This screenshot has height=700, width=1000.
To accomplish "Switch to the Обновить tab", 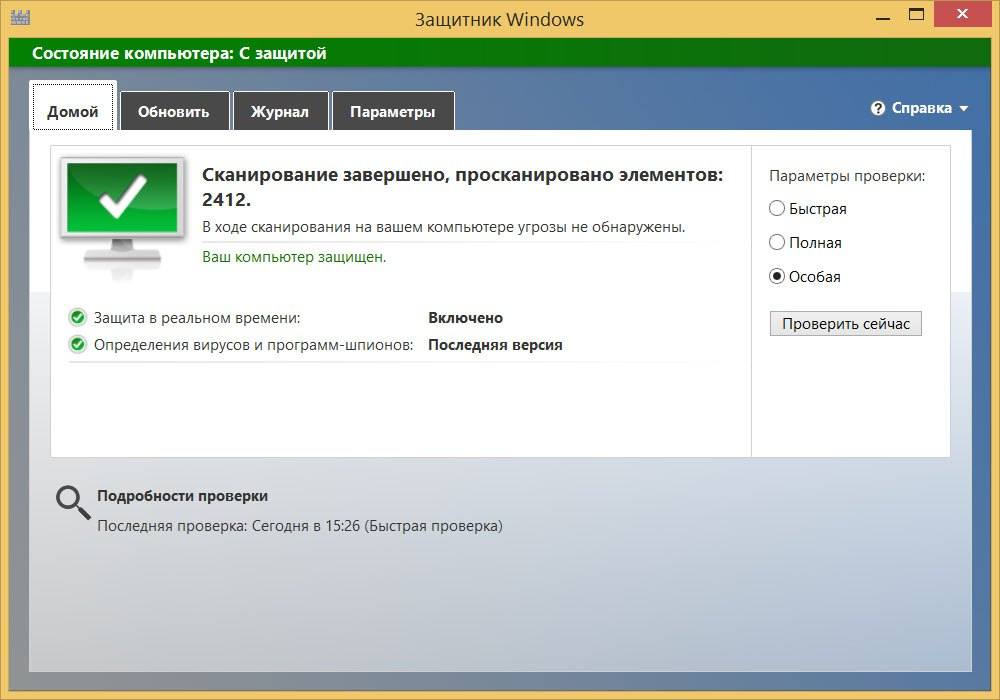I will pyautogui.click(x=174, y=111).
